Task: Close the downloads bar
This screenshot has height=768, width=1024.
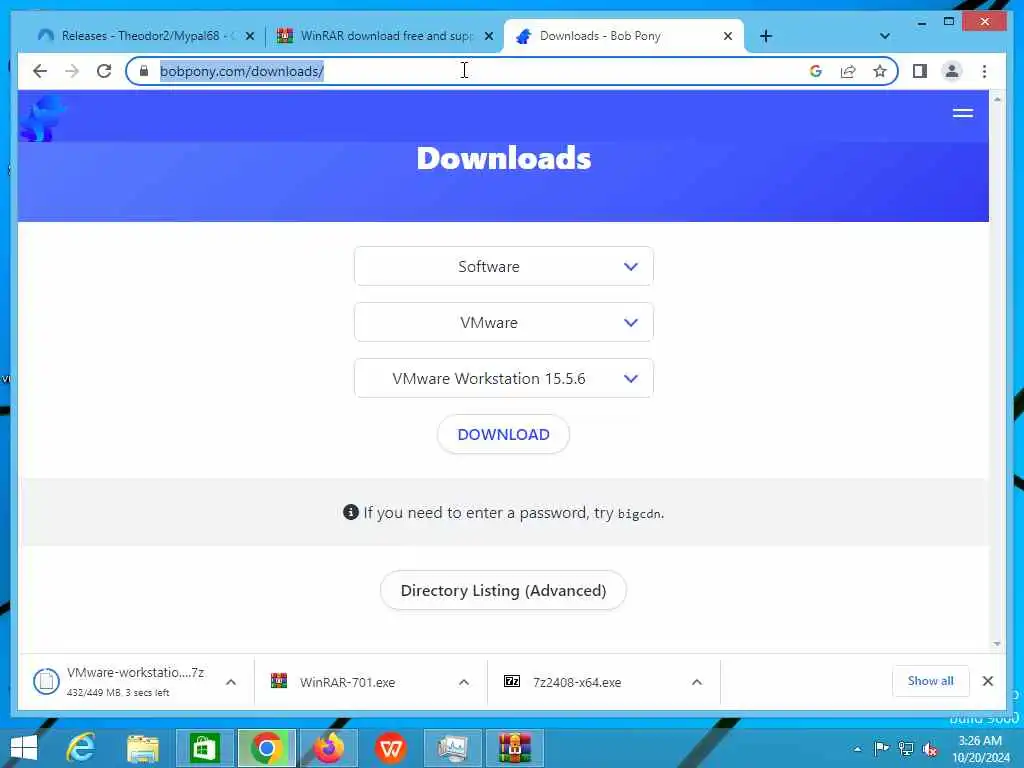Action: point(987,681)
